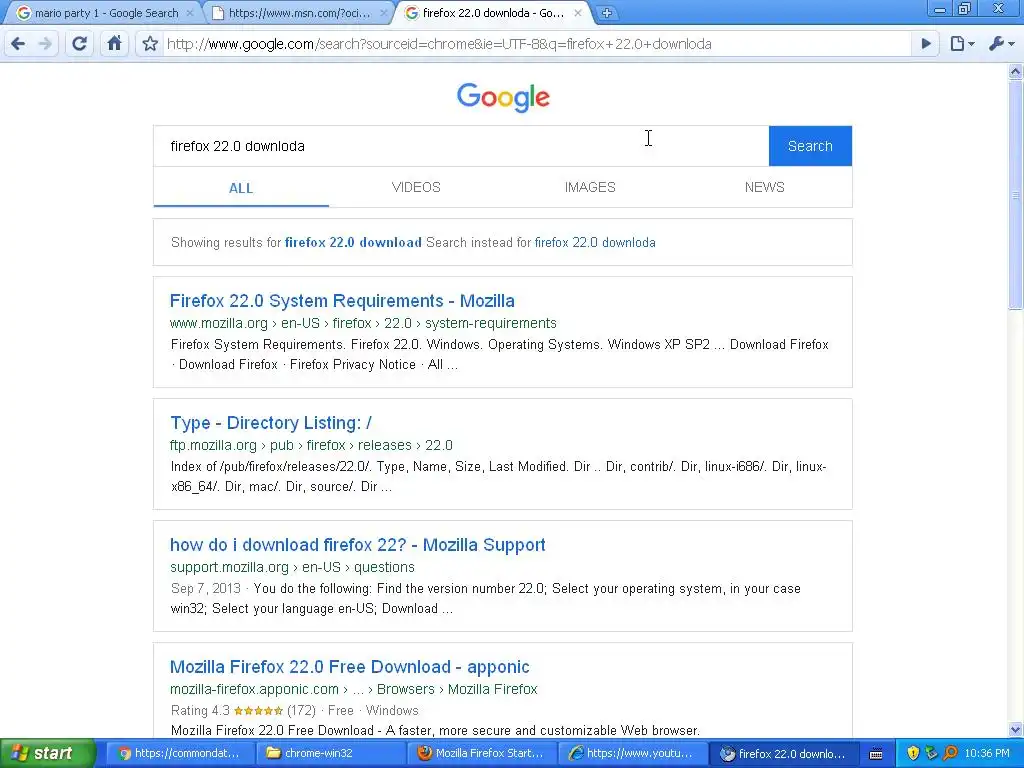Click the tray icon beside the shield
The height and width of the screenshot is (768, 1024).
(x=932, y=753)
